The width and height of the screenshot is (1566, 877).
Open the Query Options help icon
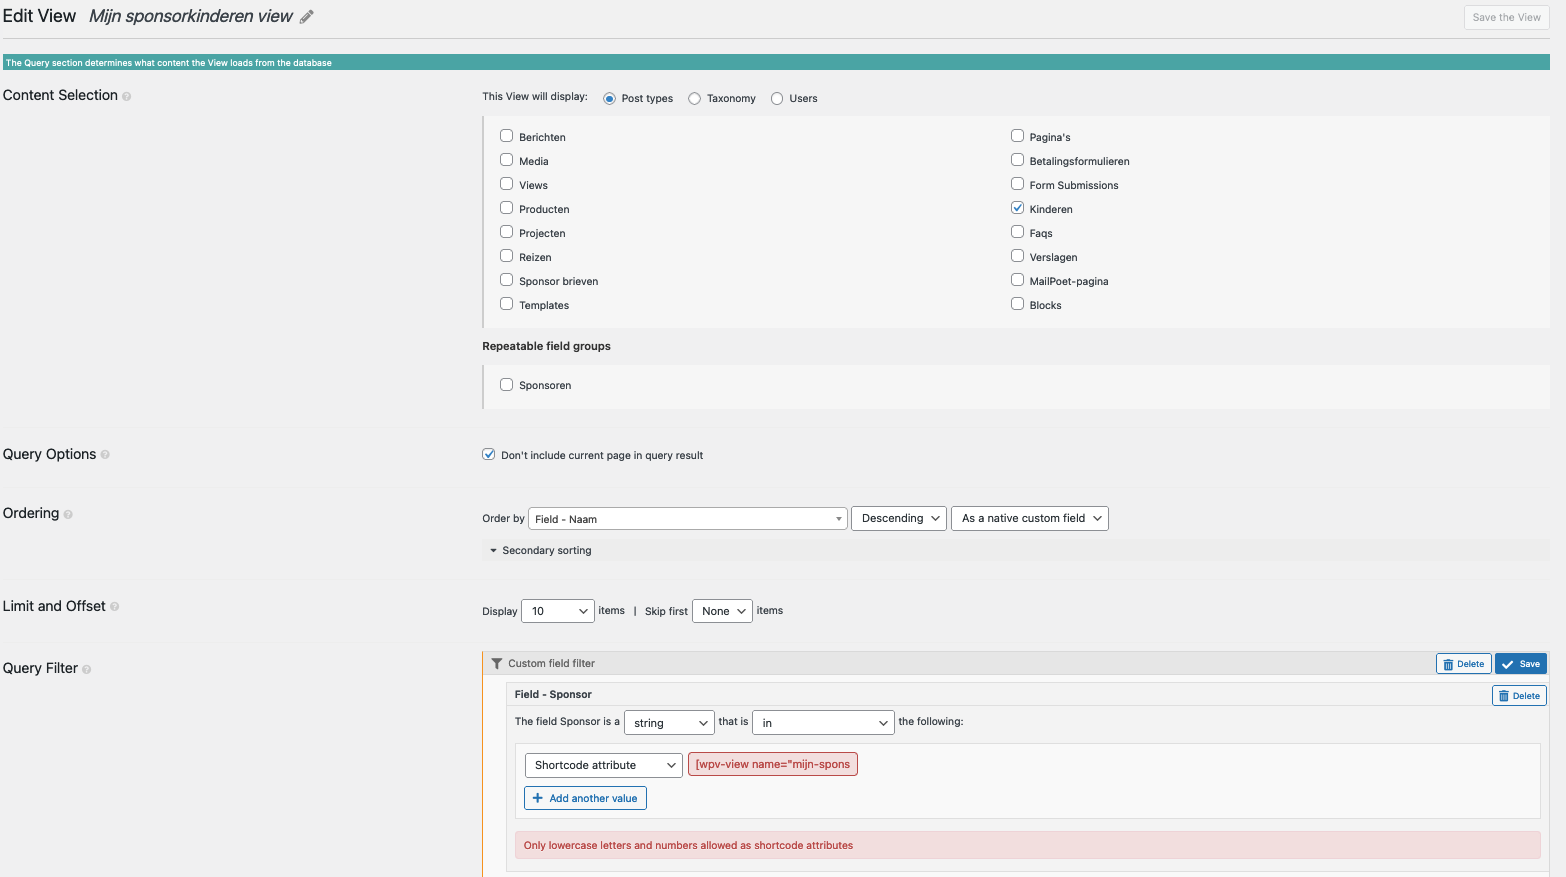[105, 455]
